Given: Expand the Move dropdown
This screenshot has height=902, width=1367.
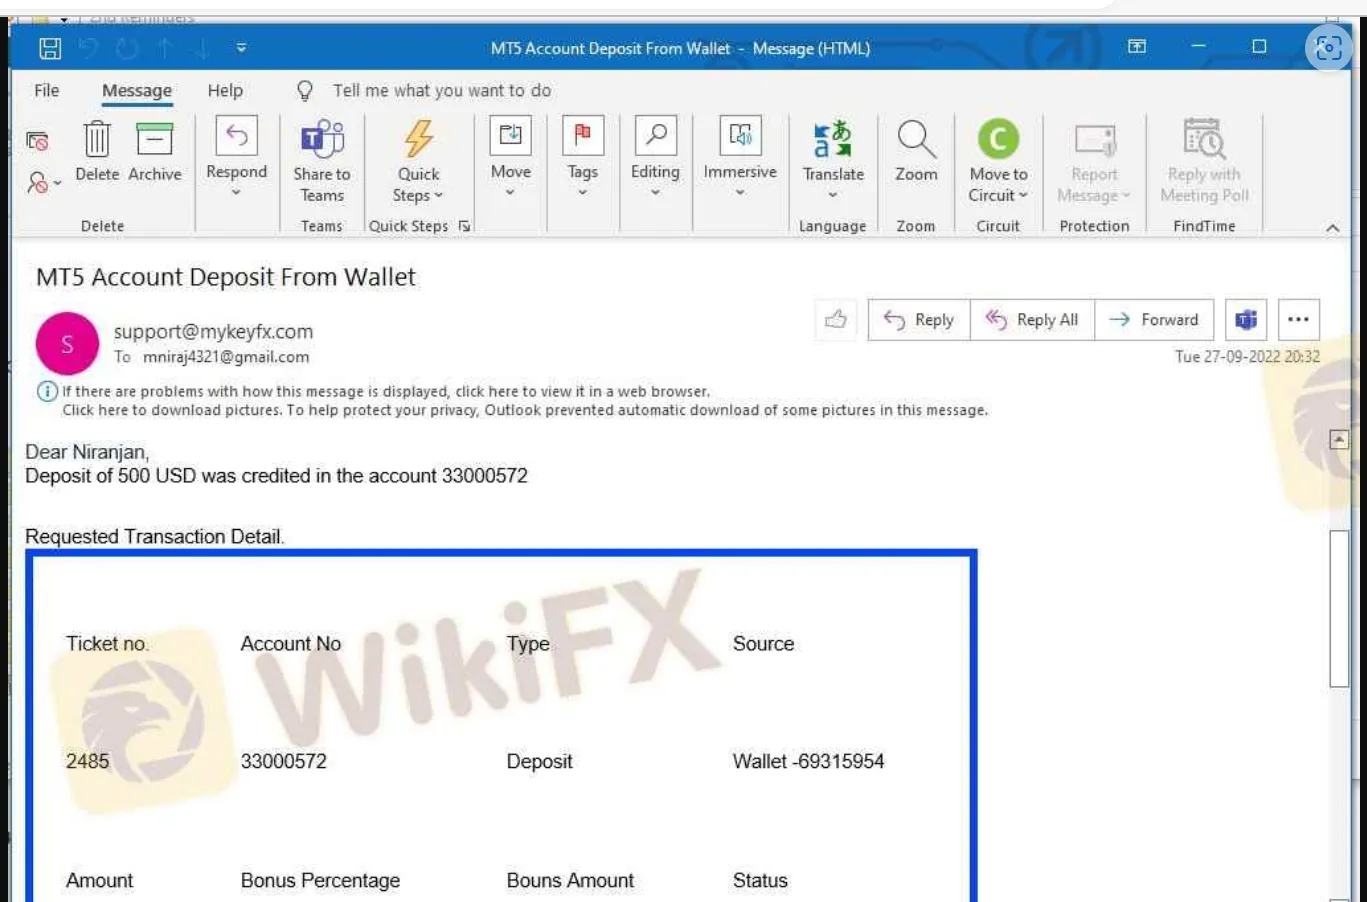Looking at the screenshot, I should 510,157.
